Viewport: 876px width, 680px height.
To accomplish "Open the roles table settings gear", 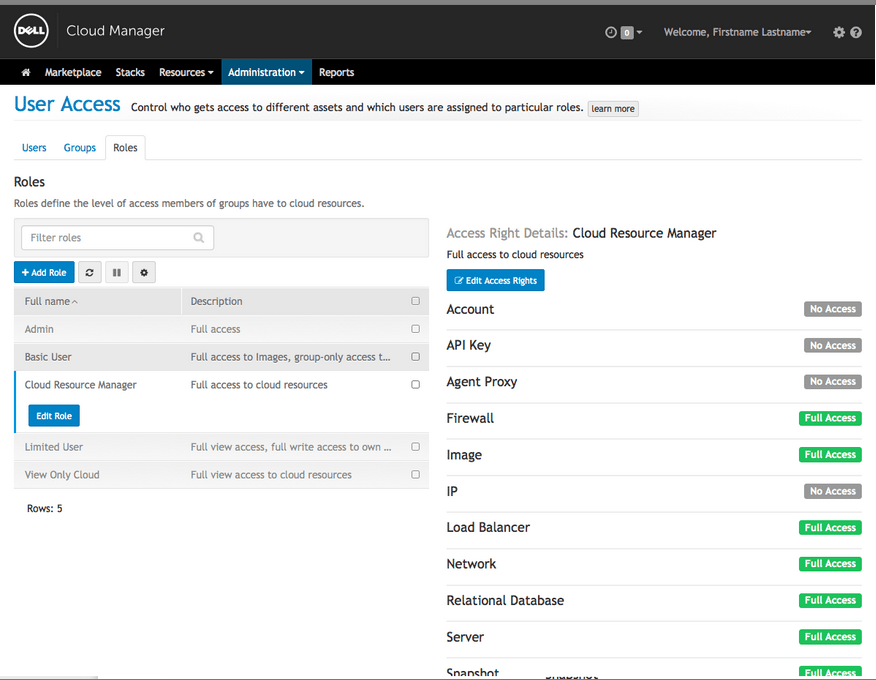I will point(144,273).
